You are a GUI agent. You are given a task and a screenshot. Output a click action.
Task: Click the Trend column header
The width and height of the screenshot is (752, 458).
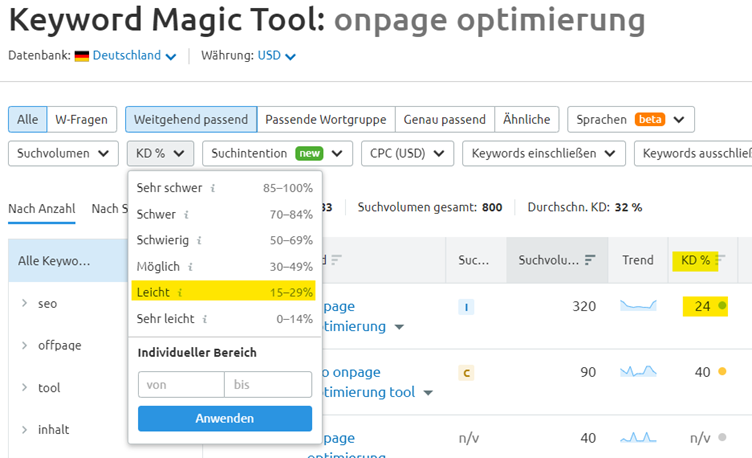(638, 260)
